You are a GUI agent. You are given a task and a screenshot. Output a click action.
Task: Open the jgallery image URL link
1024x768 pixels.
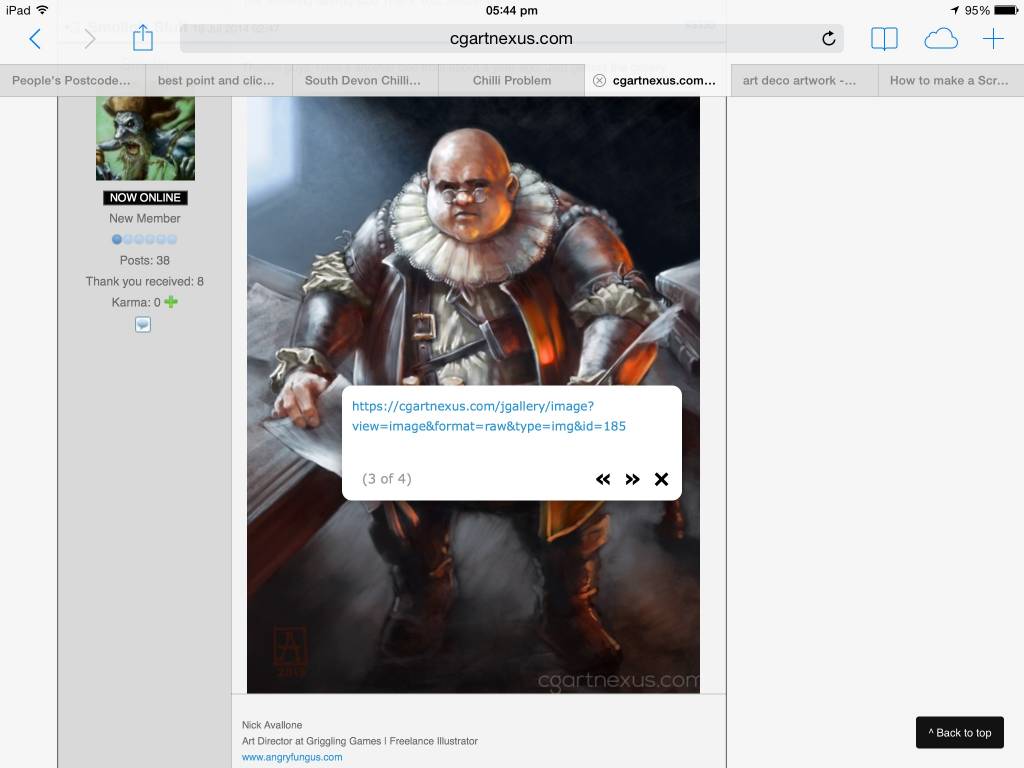(x=489, y=416)
